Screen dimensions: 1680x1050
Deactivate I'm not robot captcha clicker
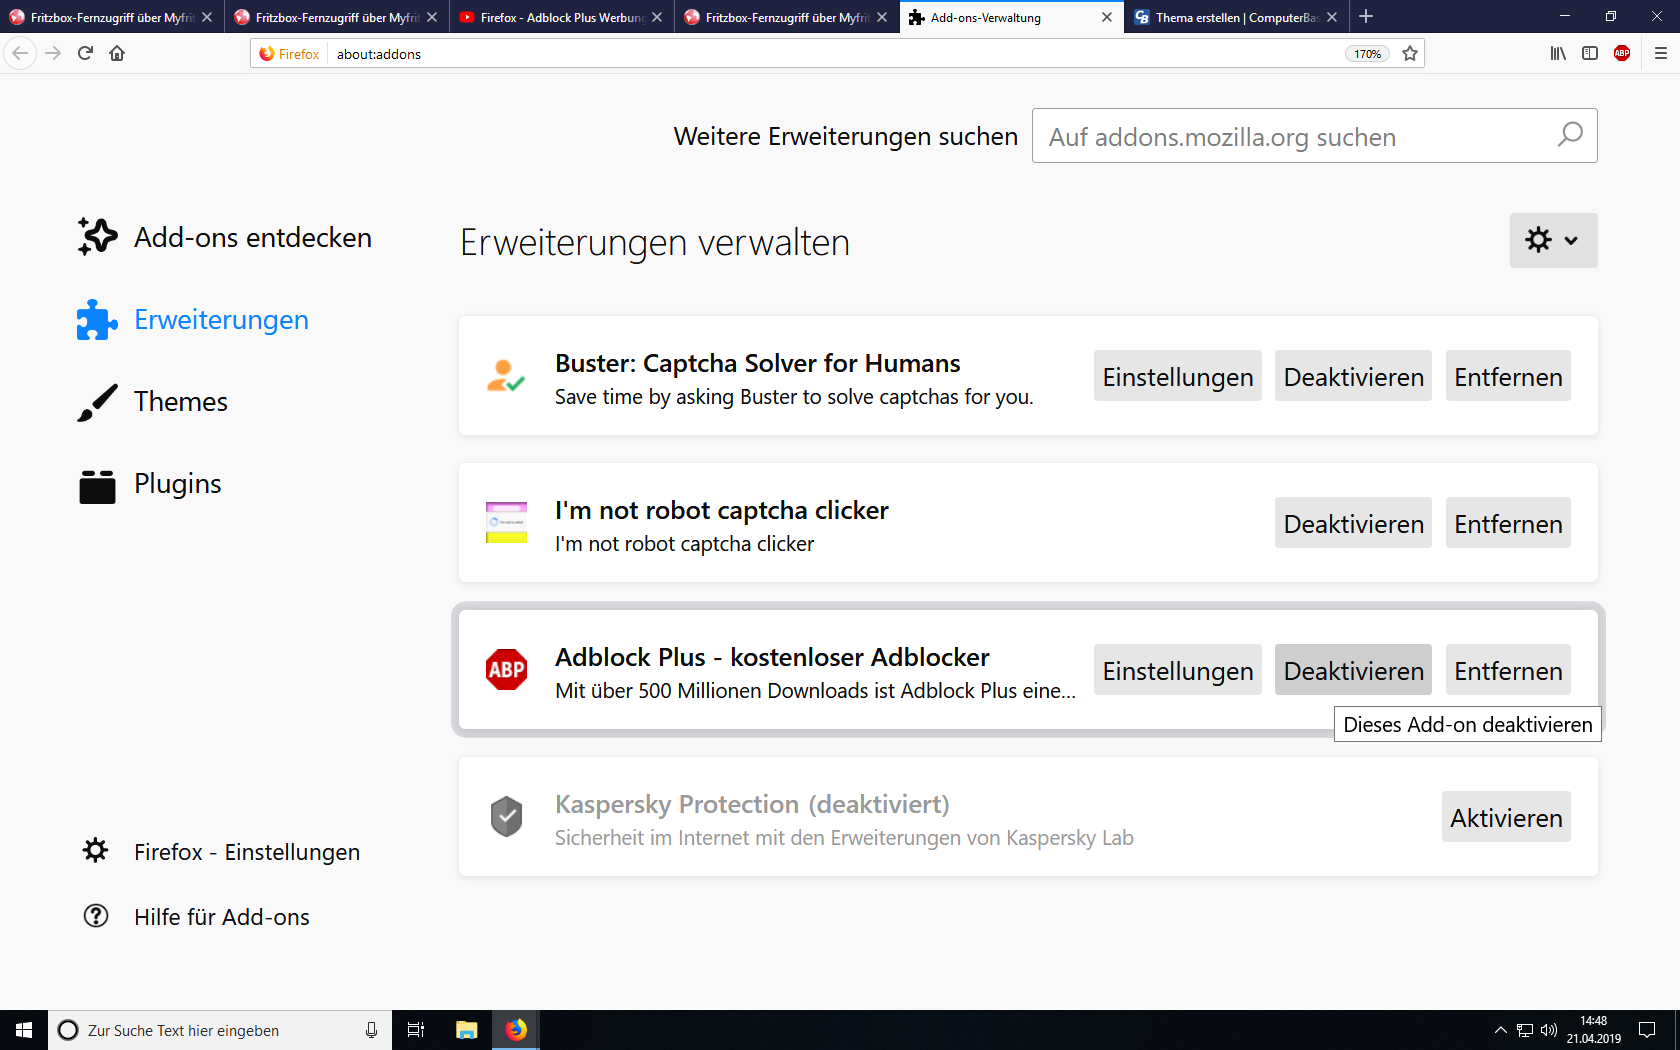[1353, 523]
